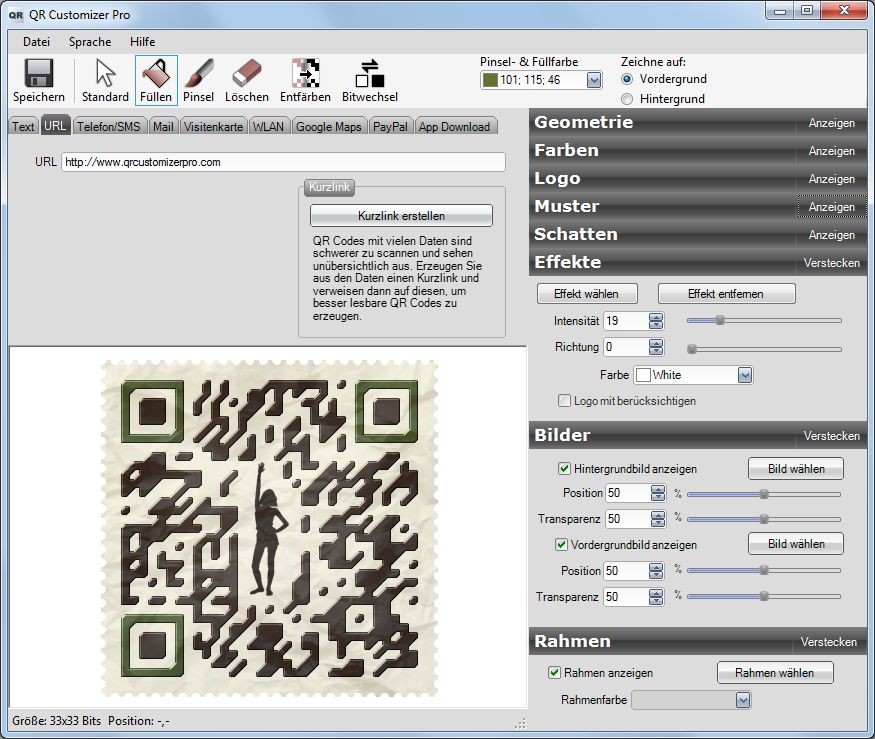This screenshot has width=875, height=739.
Task: Click the QR app icon in title bar
Action: pos(16,15)
